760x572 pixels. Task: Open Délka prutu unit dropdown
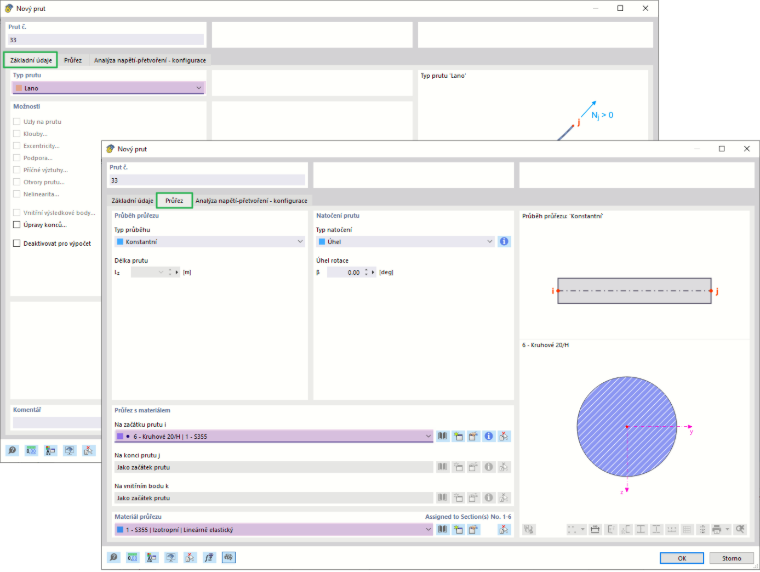point(161,272)
